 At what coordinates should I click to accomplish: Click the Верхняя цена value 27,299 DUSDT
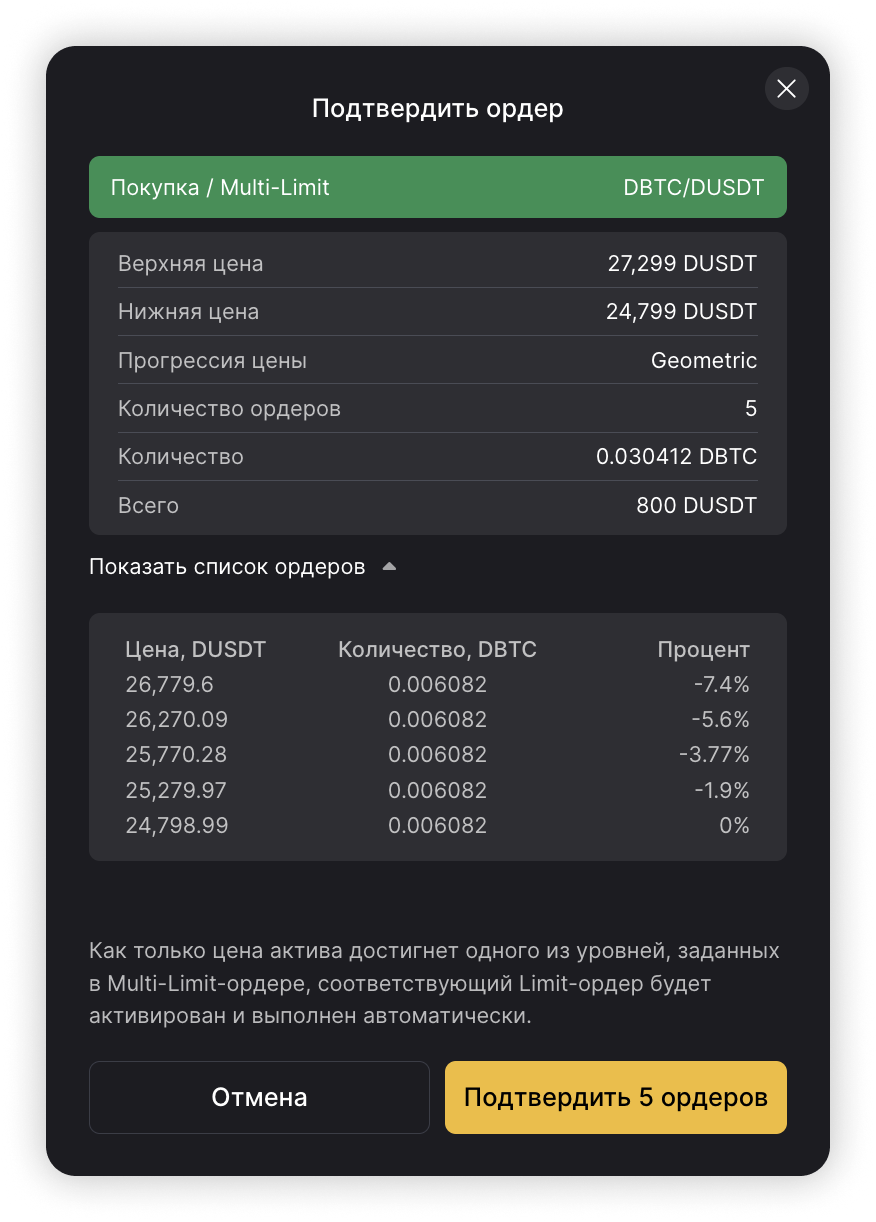click(682, 264)
